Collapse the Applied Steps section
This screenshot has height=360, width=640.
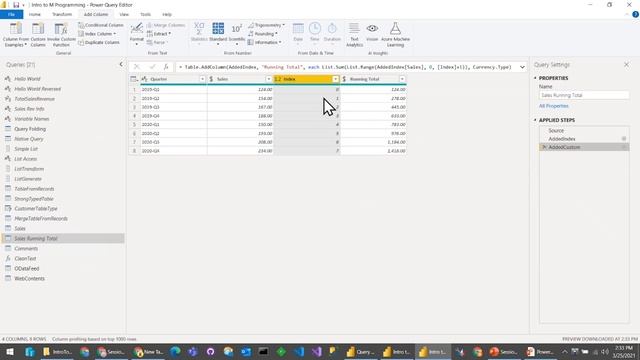click(x=535, y=120)
